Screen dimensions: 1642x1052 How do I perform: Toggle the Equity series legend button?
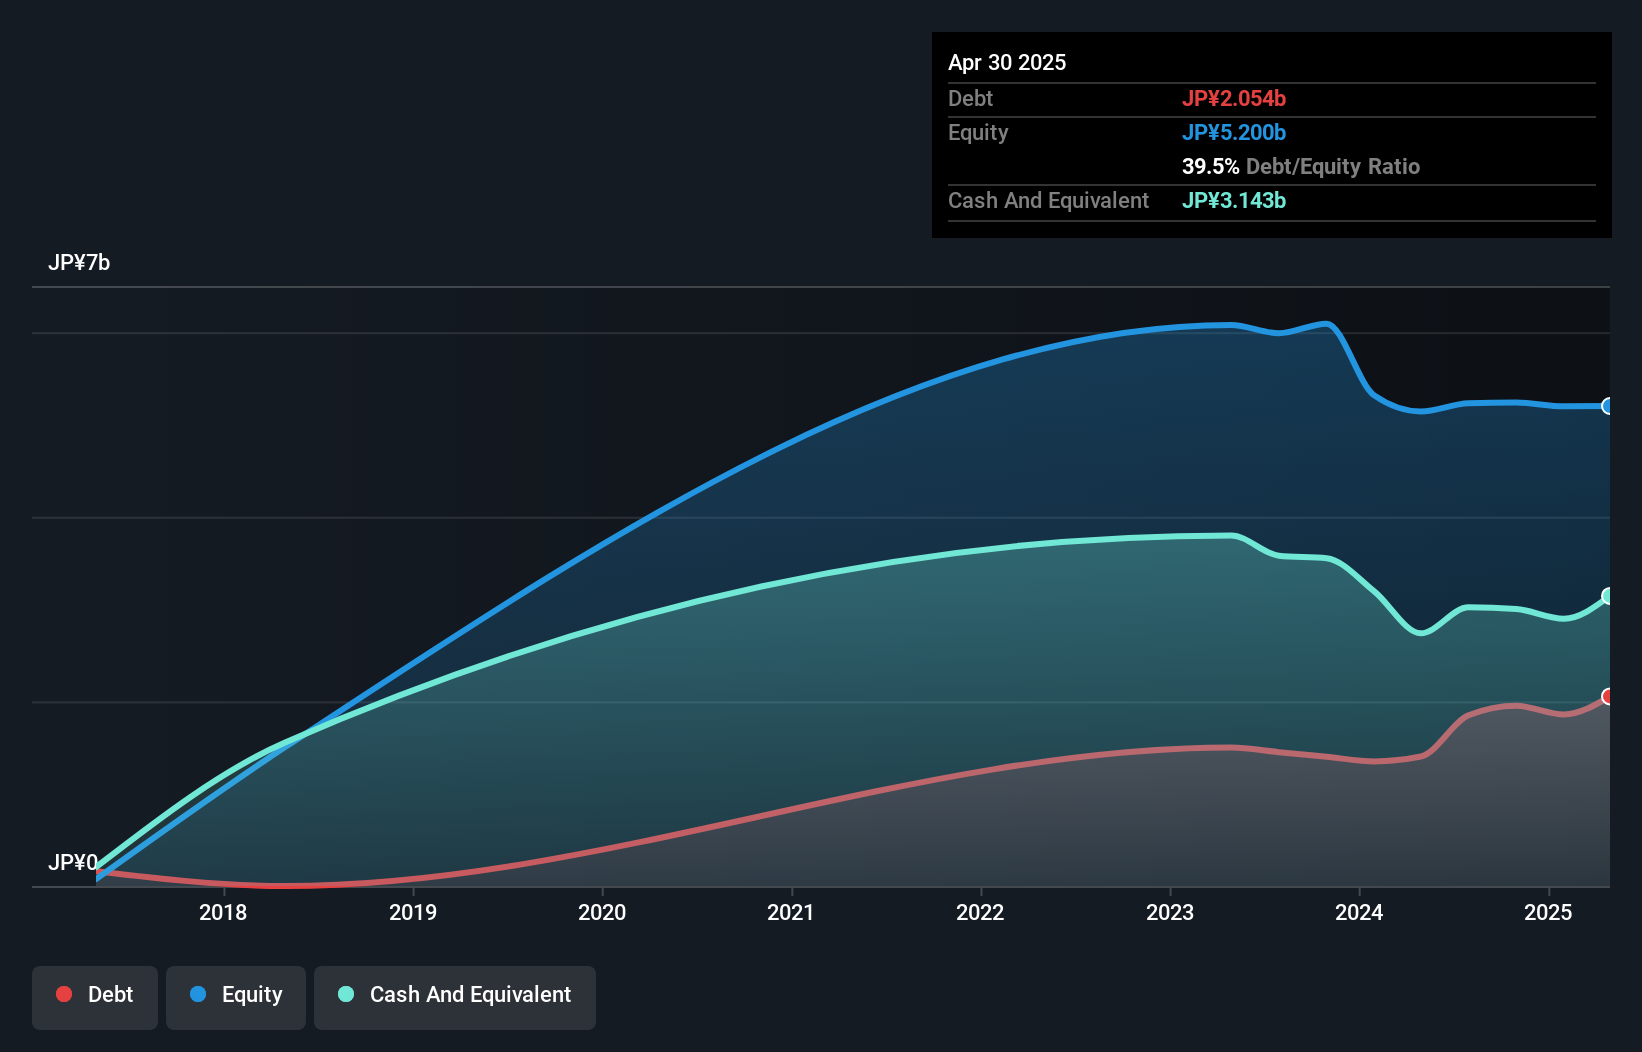pyautogui.click(x=236, y=996)
